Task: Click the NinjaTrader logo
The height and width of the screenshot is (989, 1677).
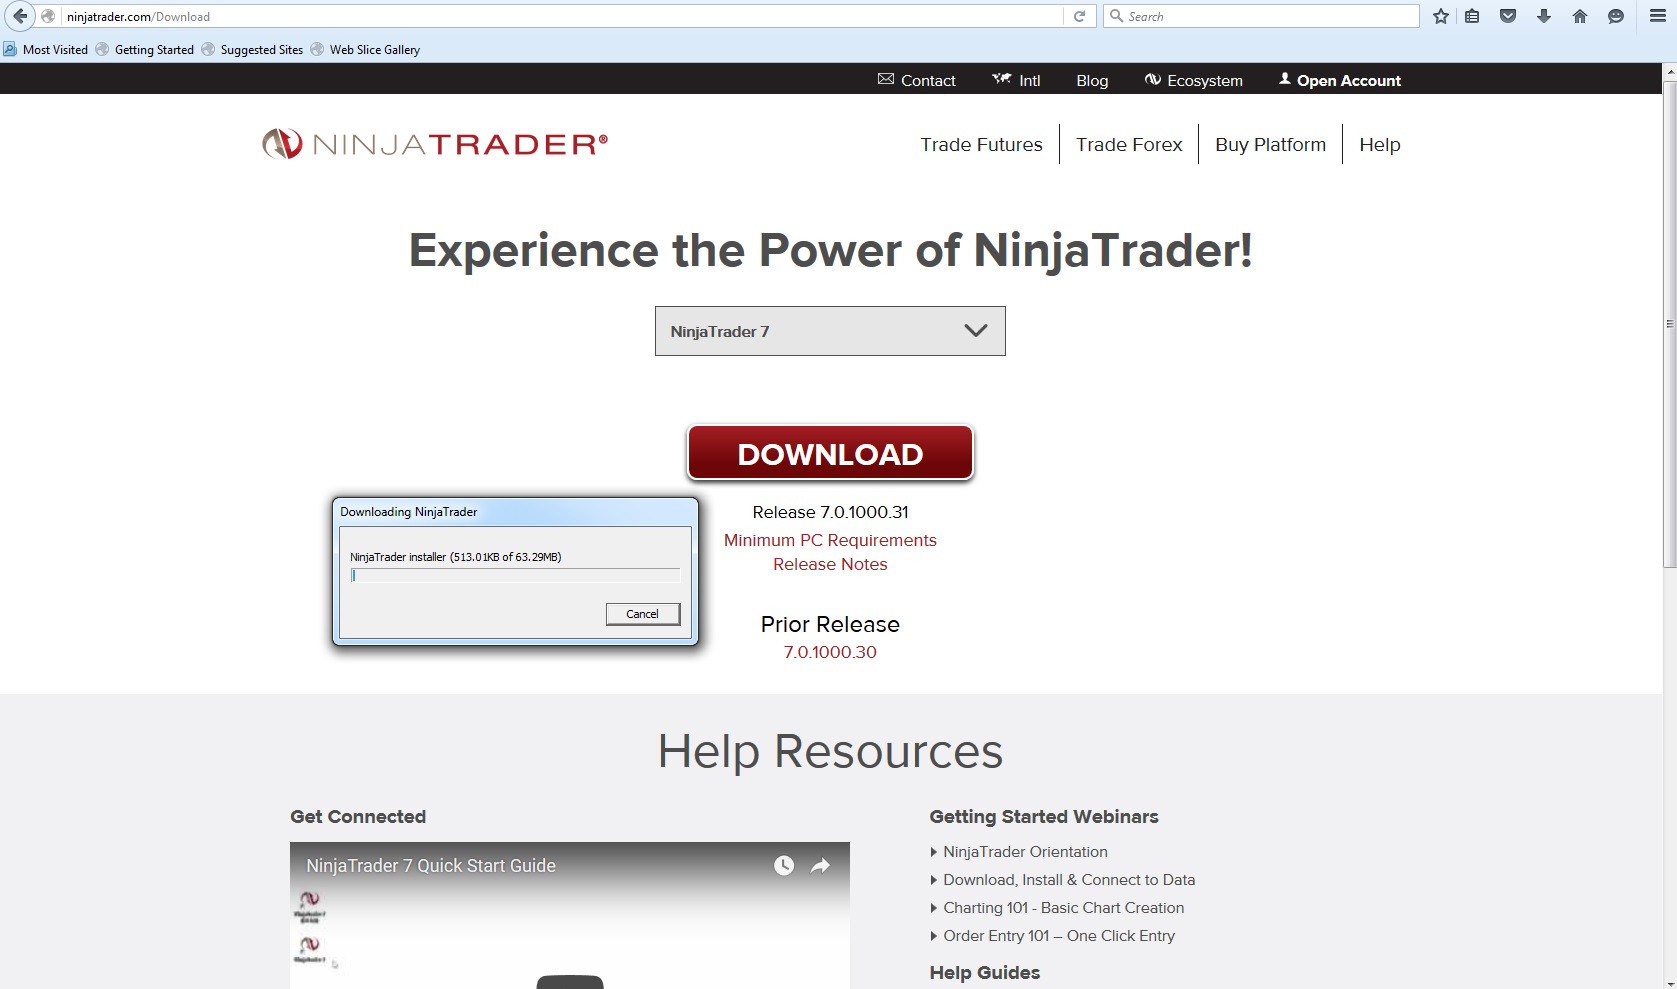Action: (435, 144)
